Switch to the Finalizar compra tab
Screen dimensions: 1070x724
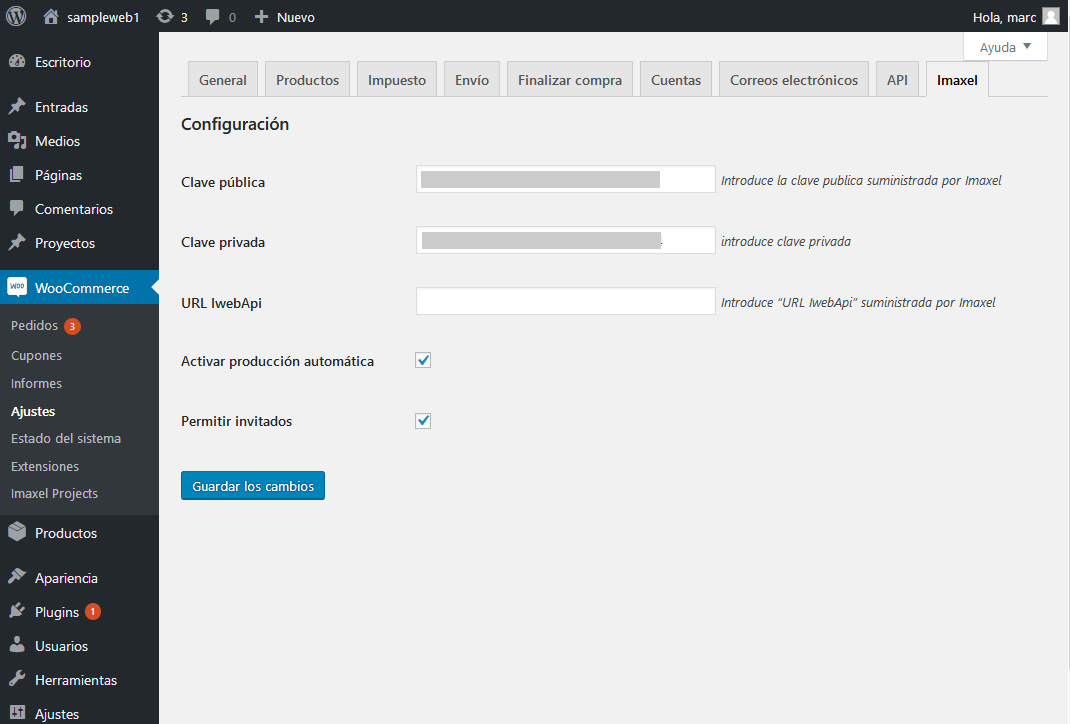569,80
